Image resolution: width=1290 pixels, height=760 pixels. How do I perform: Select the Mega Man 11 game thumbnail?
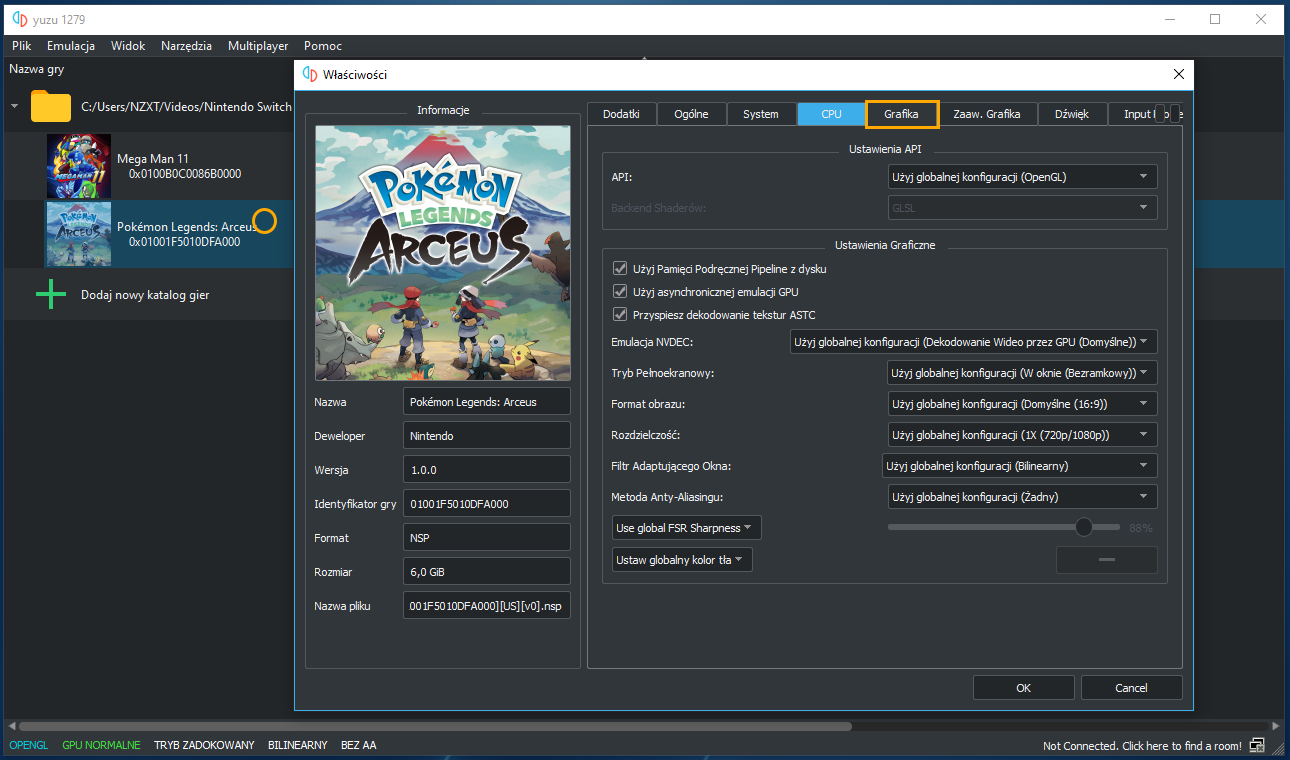coord(79,166)
